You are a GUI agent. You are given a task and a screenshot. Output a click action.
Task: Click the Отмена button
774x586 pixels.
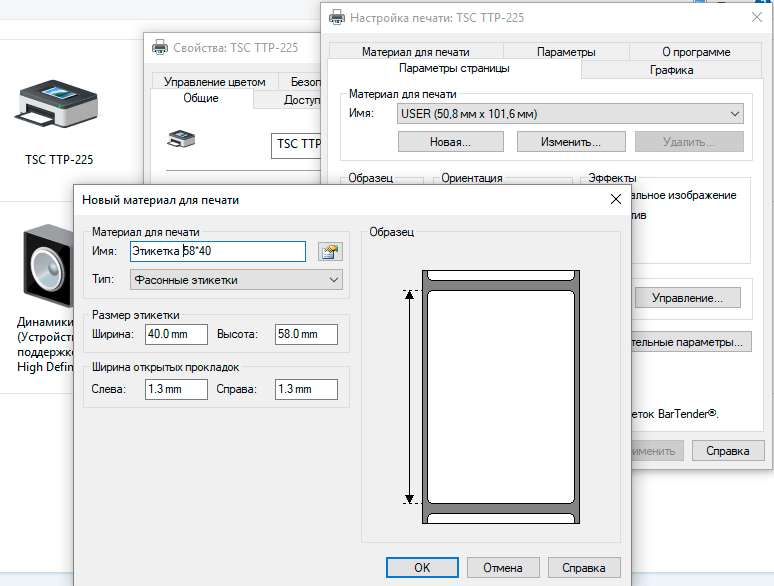pos(502,568)
